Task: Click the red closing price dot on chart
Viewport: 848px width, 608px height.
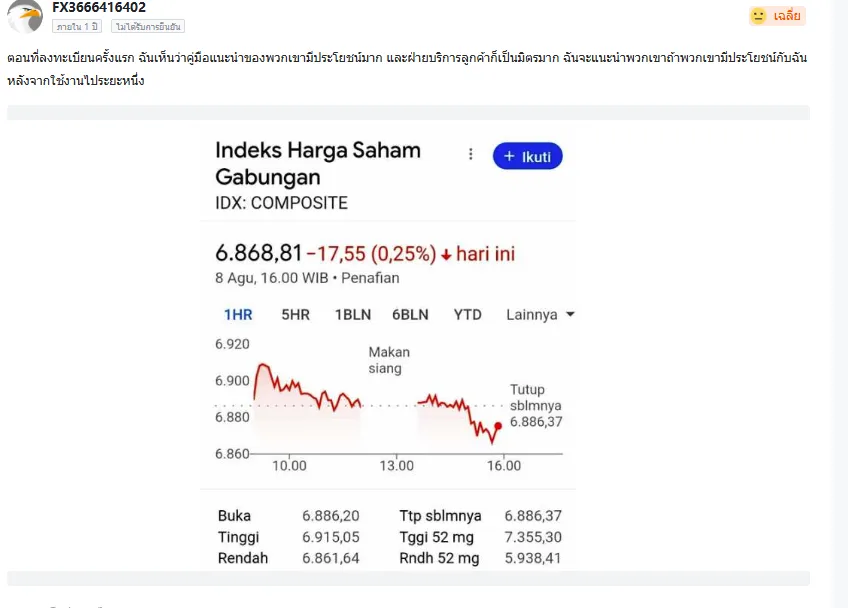Action: (498, 426)
